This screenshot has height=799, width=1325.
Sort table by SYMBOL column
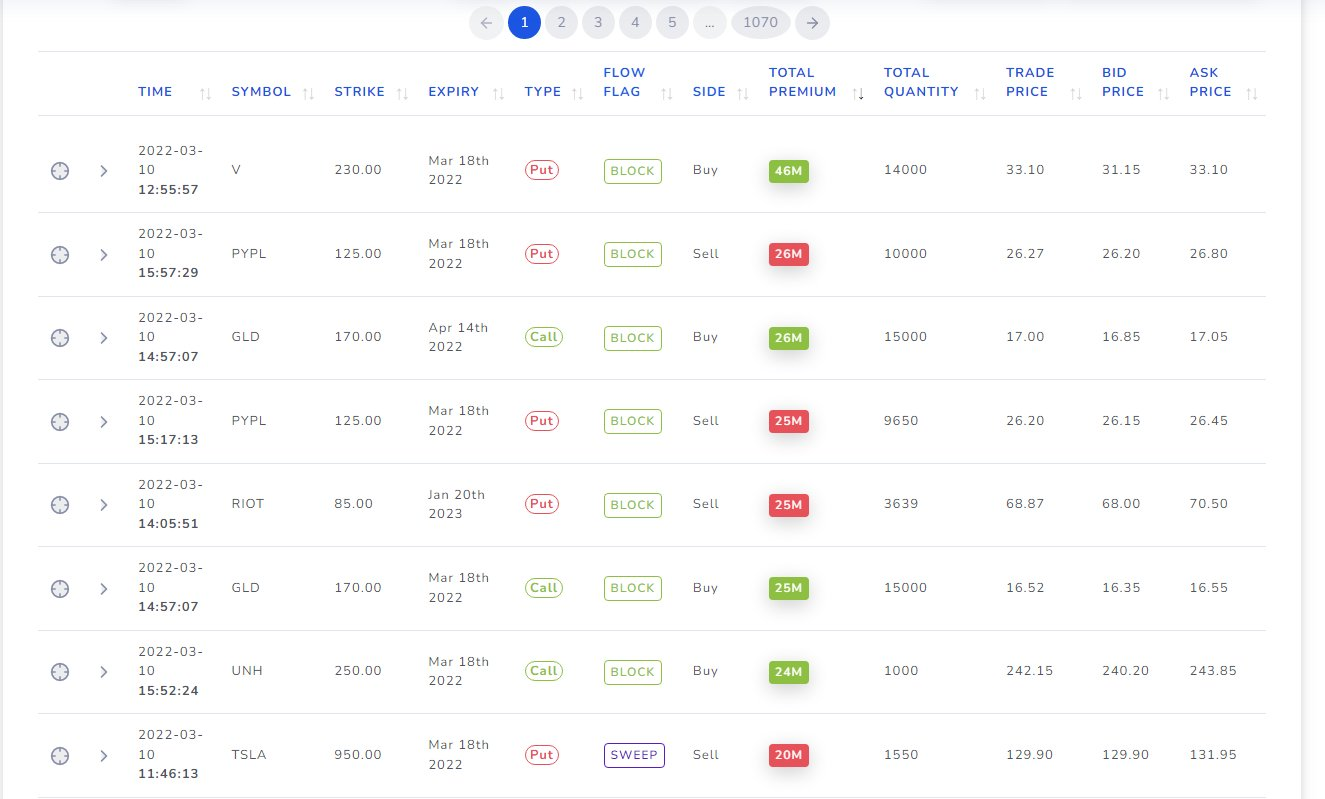309,93
